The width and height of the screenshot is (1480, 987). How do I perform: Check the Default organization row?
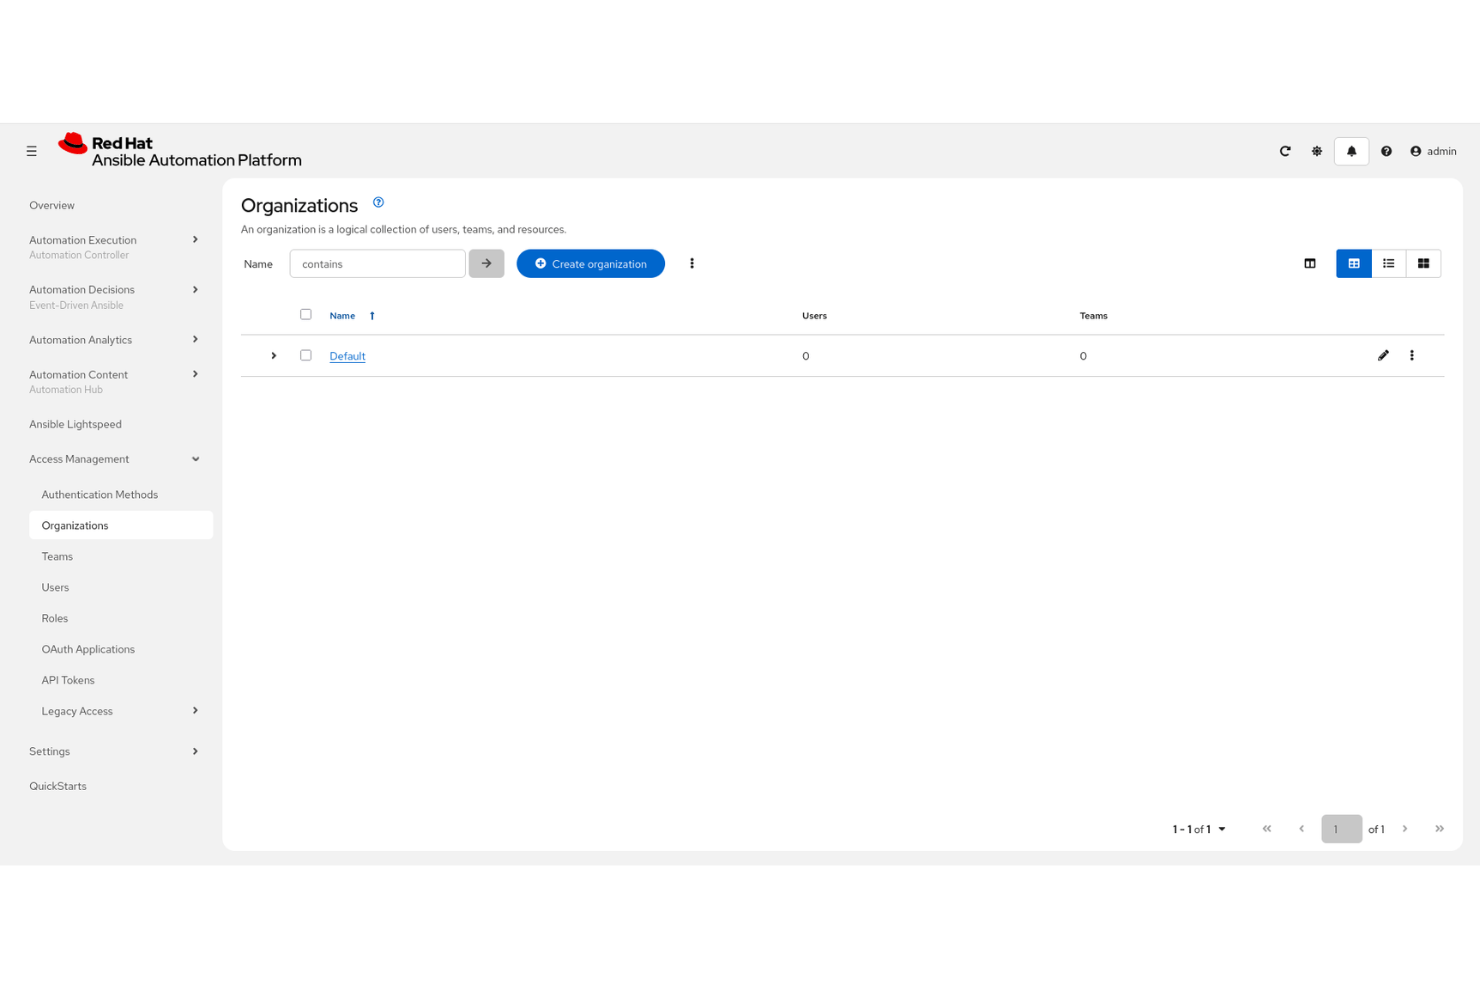tap(306, 355)
